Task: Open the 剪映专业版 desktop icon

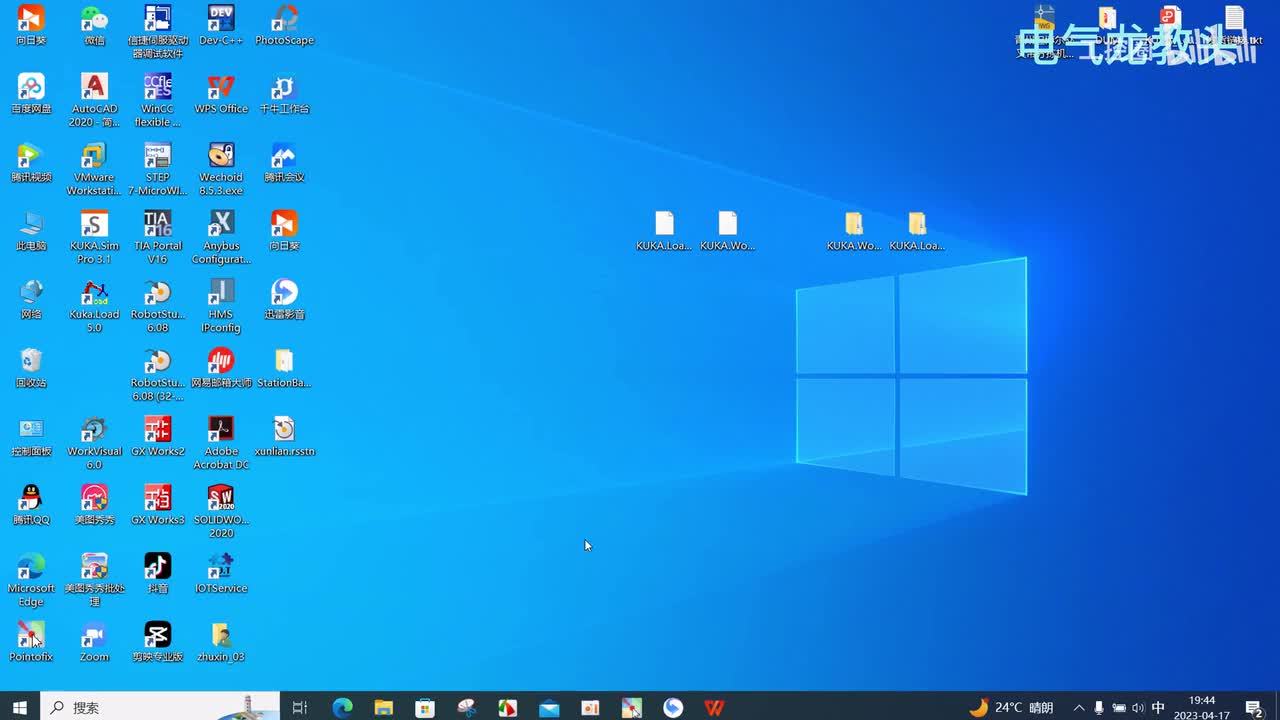Action: (157, 642)
